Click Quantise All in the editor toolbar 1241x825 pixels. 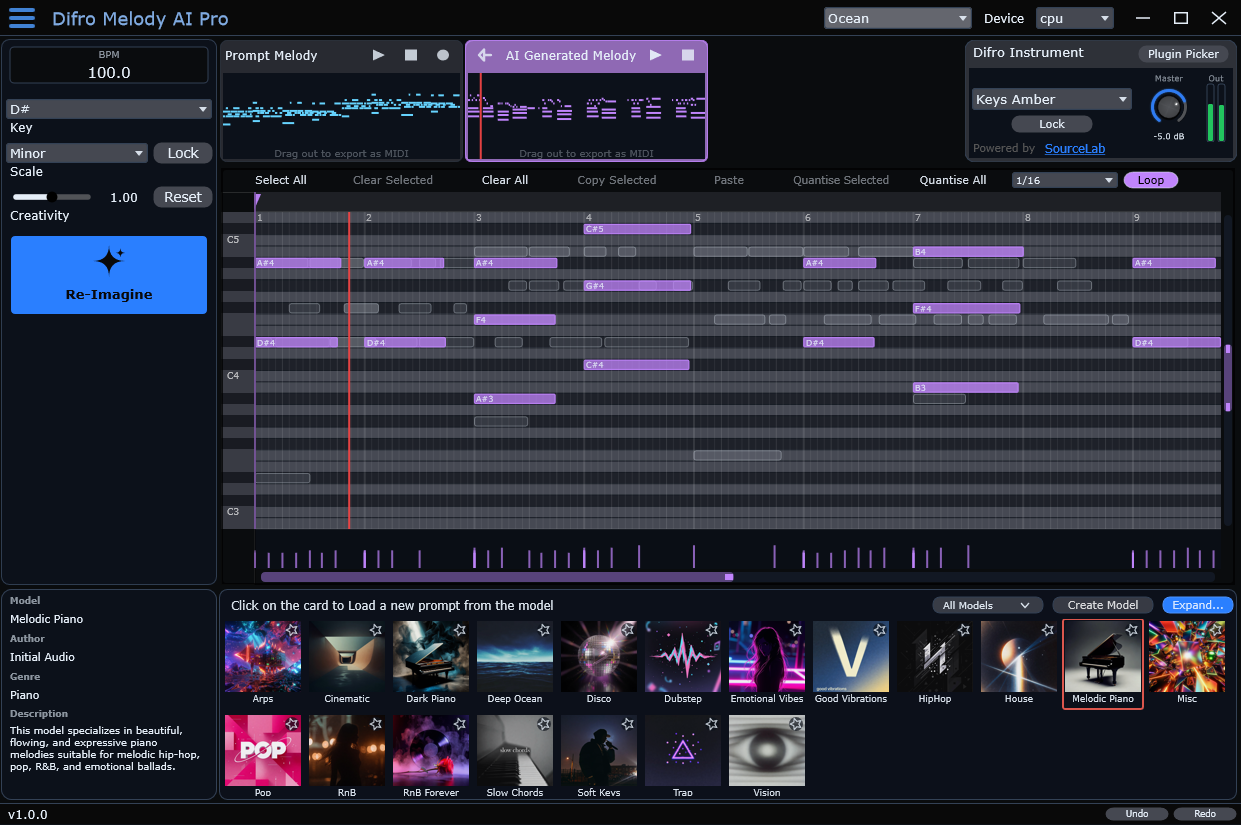(953, 180)
